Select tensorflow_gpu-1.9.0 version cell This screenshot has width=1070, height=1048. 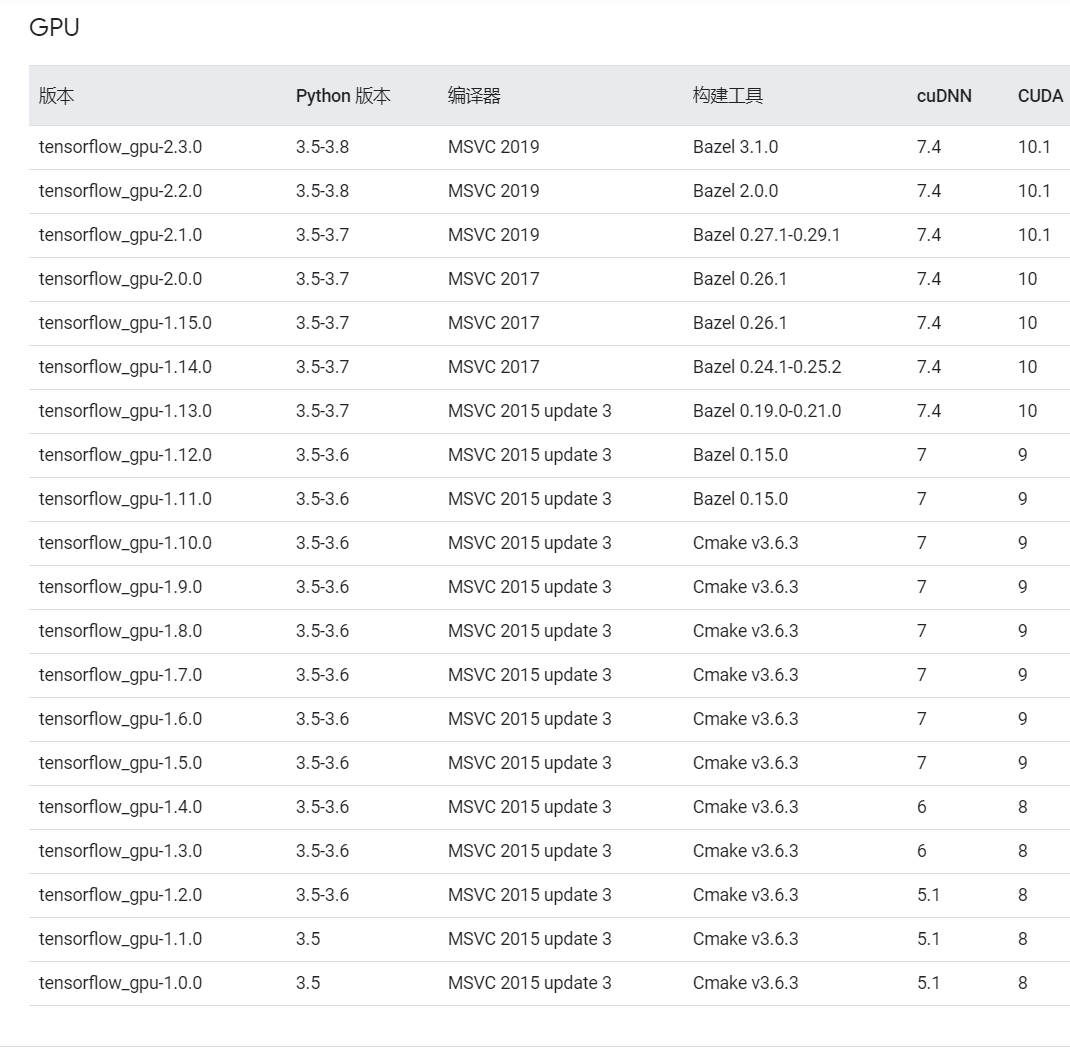[120, 587]
